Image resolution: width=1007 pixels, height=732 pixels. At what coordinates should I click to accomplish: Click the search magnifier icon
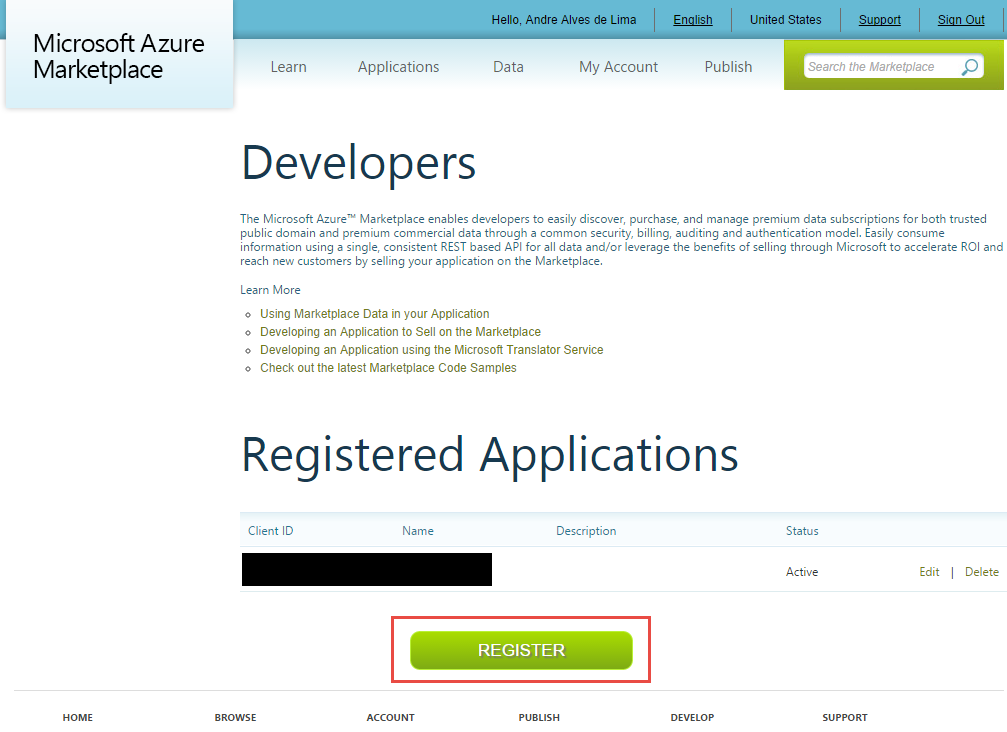pos(969,67)
